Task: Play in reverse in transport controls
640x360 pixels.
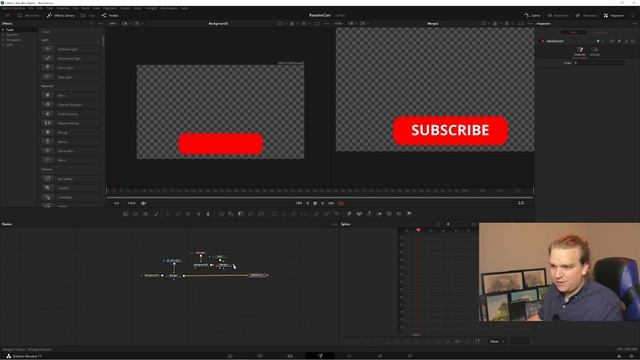Action: 307,203
